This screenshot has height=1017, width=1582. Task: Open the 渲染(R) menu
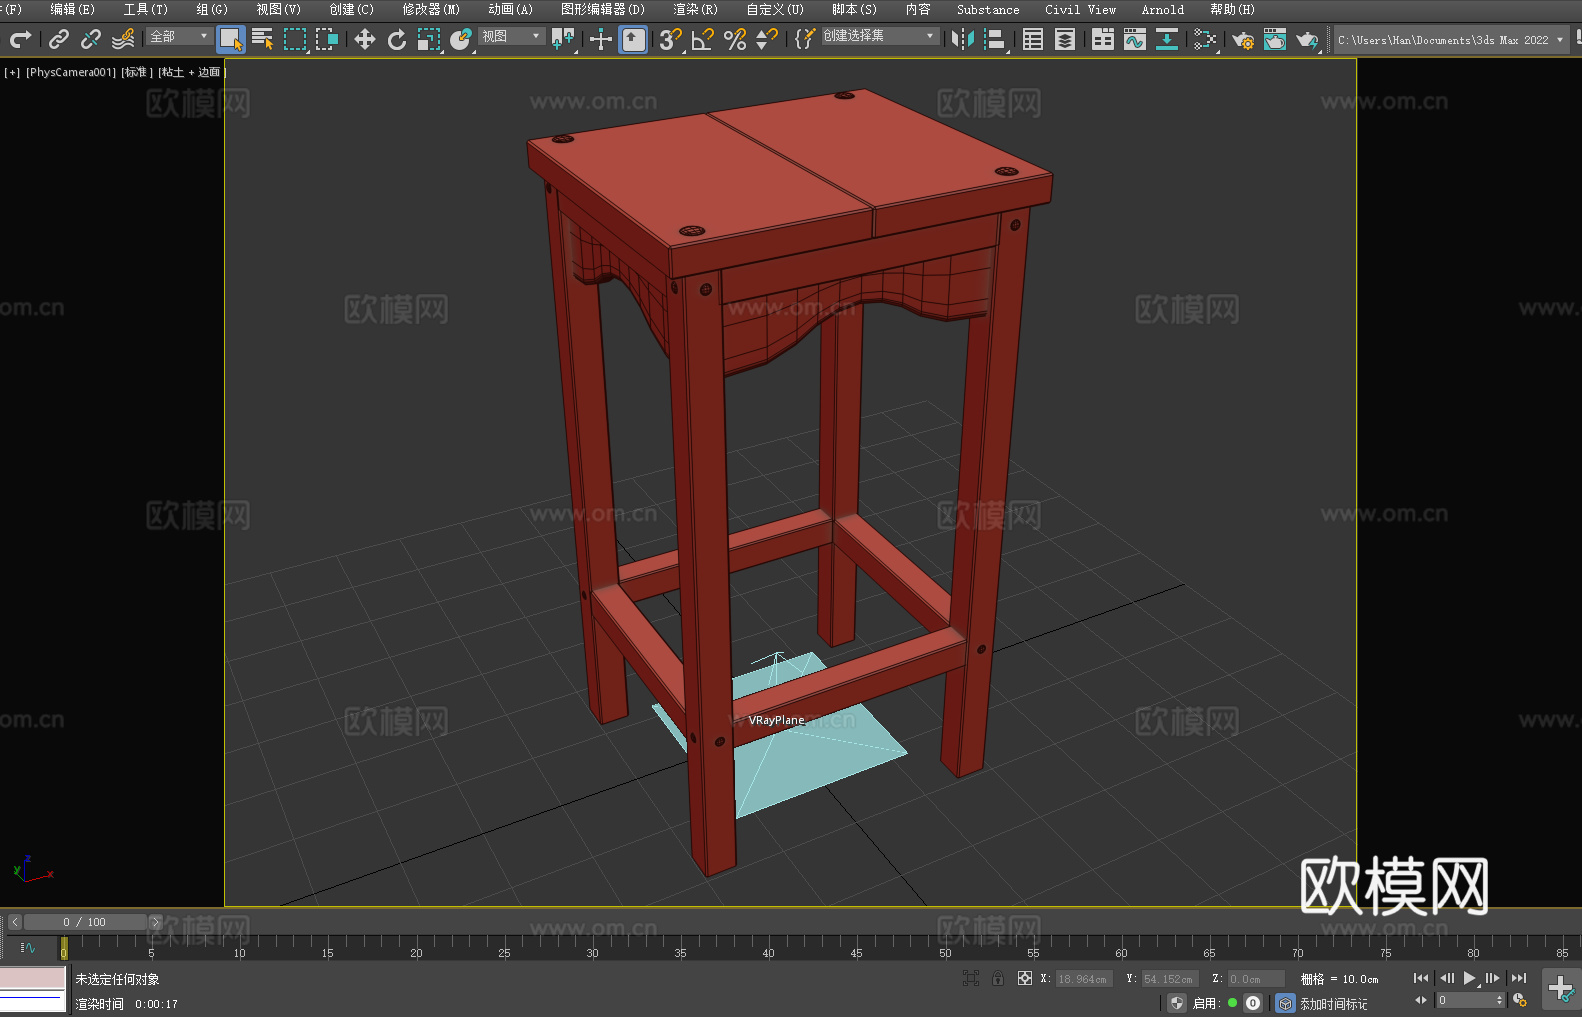coord(695,9)
